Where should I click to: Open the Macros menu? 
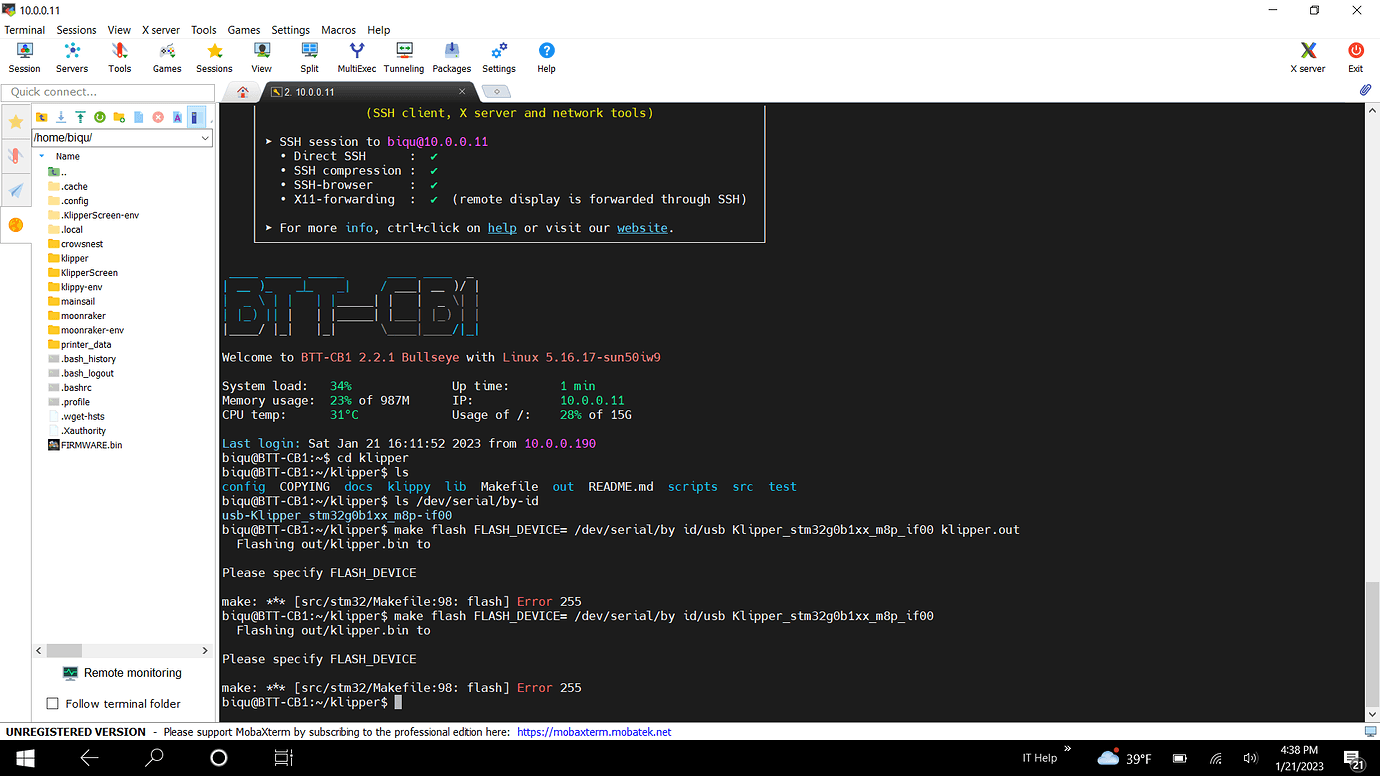(338, 30)
